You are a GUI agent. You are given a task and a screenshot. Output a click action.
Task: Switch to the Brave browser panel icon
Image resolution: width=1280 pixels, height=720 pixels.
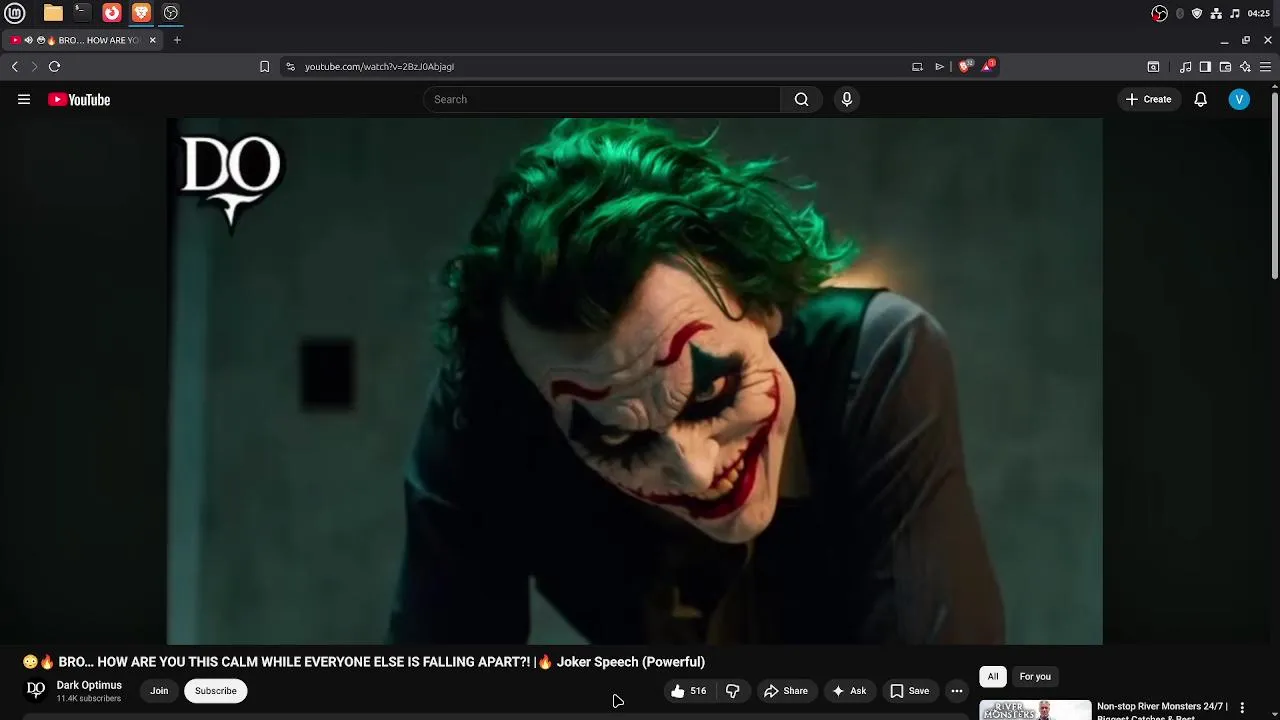141,13
